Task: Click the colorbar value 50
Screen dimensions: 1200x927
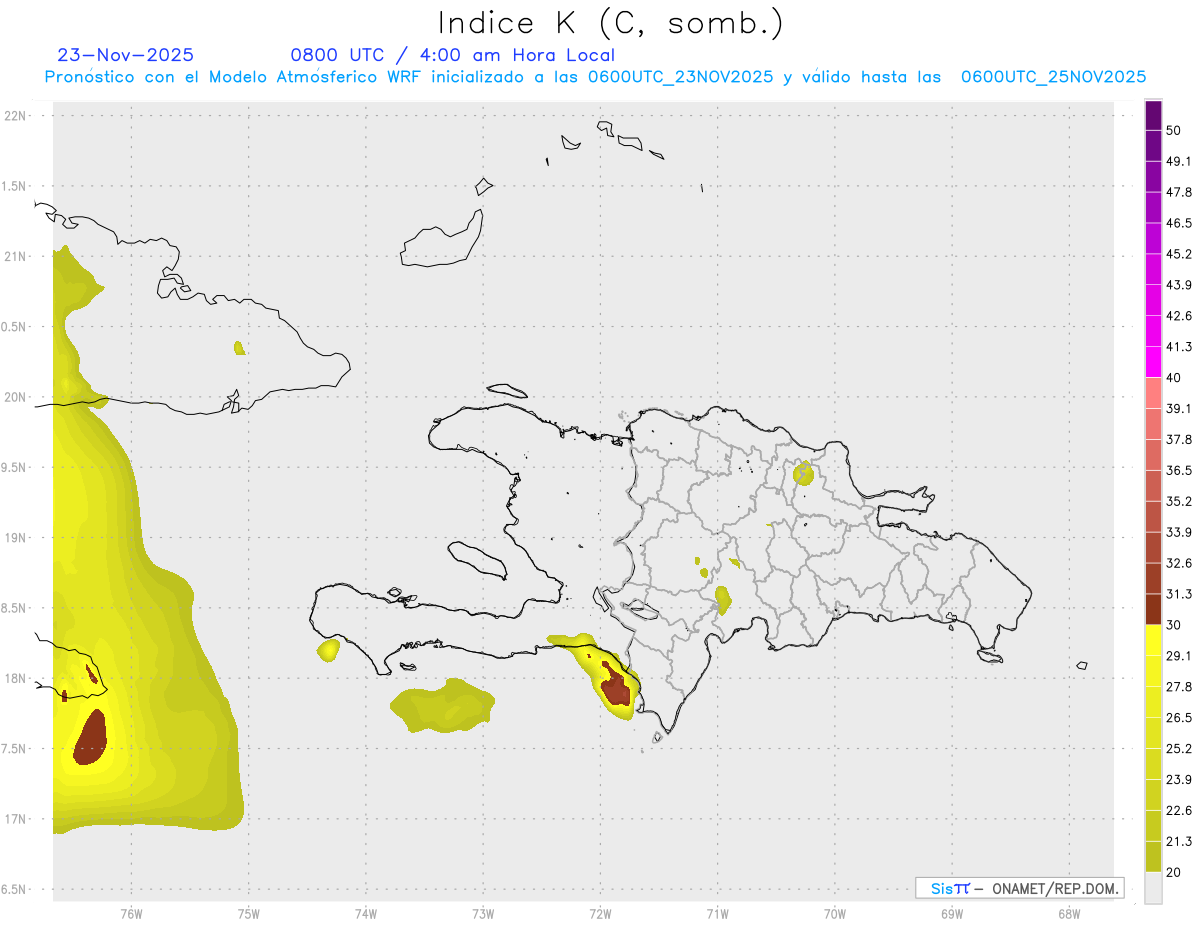Action: coord(1174,130)
